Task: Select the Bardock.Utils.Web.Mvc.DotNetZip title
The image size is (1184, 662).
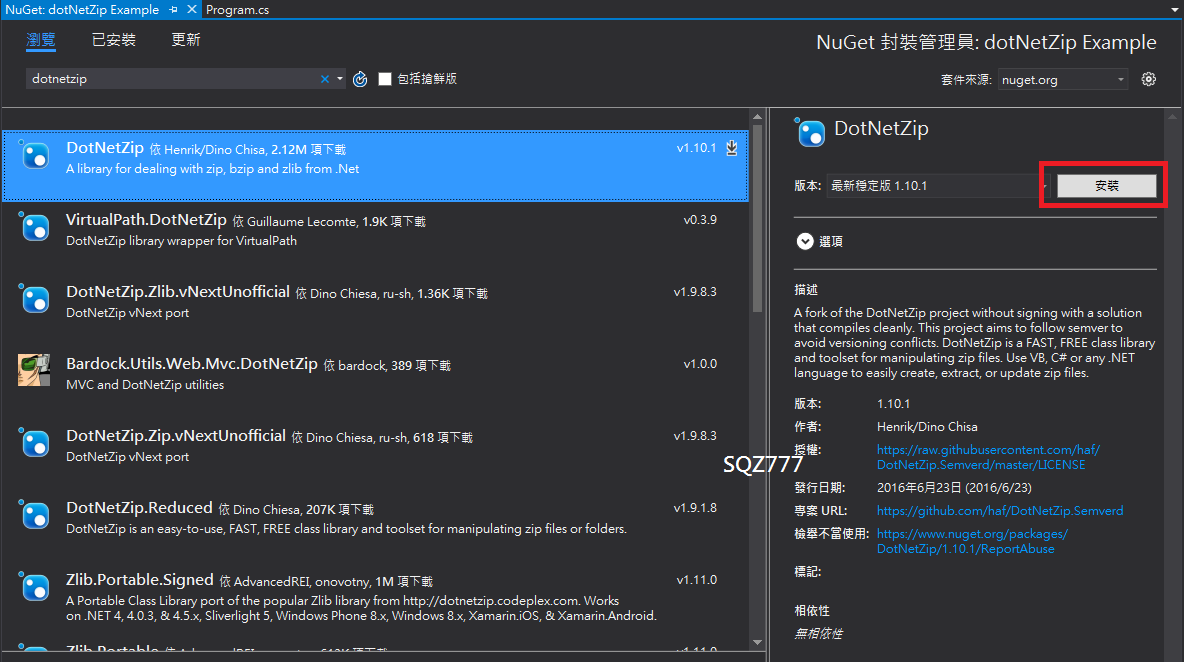Action: click(192, 364)
